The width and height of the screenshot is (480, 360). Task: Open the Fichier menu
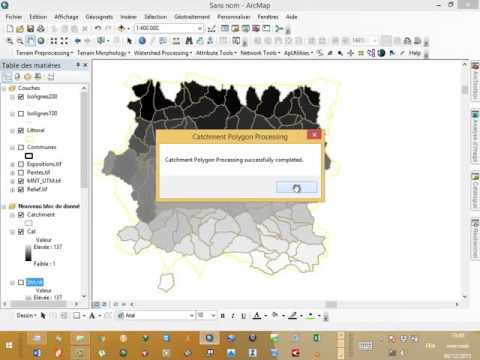[x=14, y=17]
